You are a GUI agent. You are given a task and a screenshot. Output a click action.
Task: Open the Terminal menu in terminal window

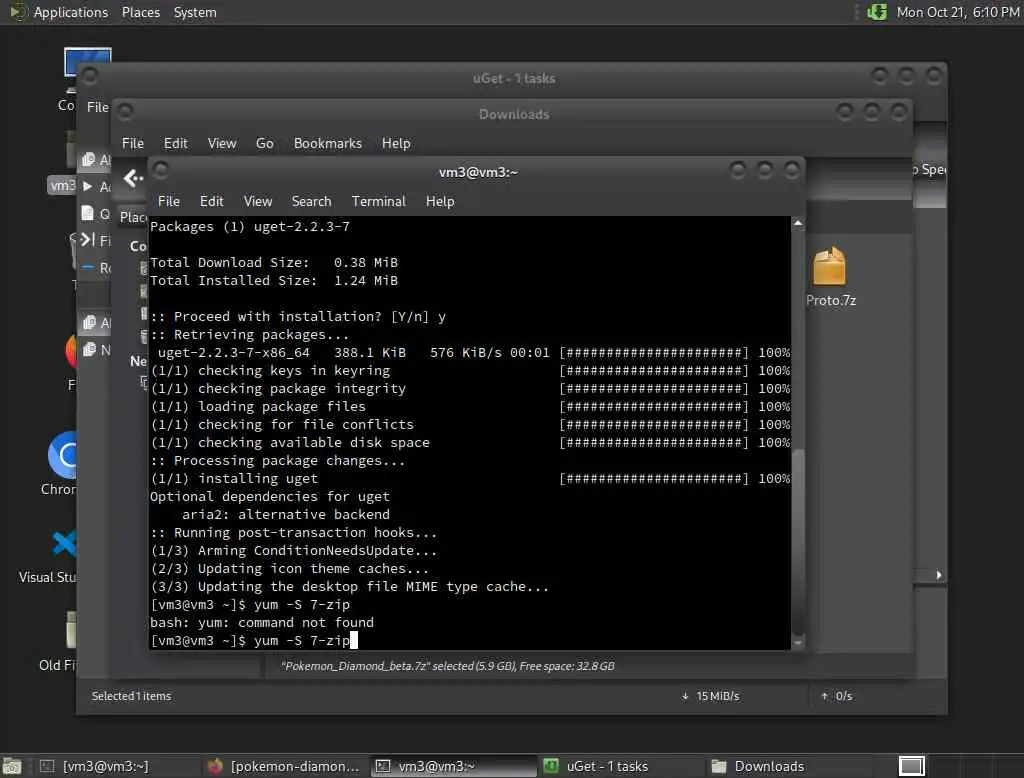(x=379, y=201)
